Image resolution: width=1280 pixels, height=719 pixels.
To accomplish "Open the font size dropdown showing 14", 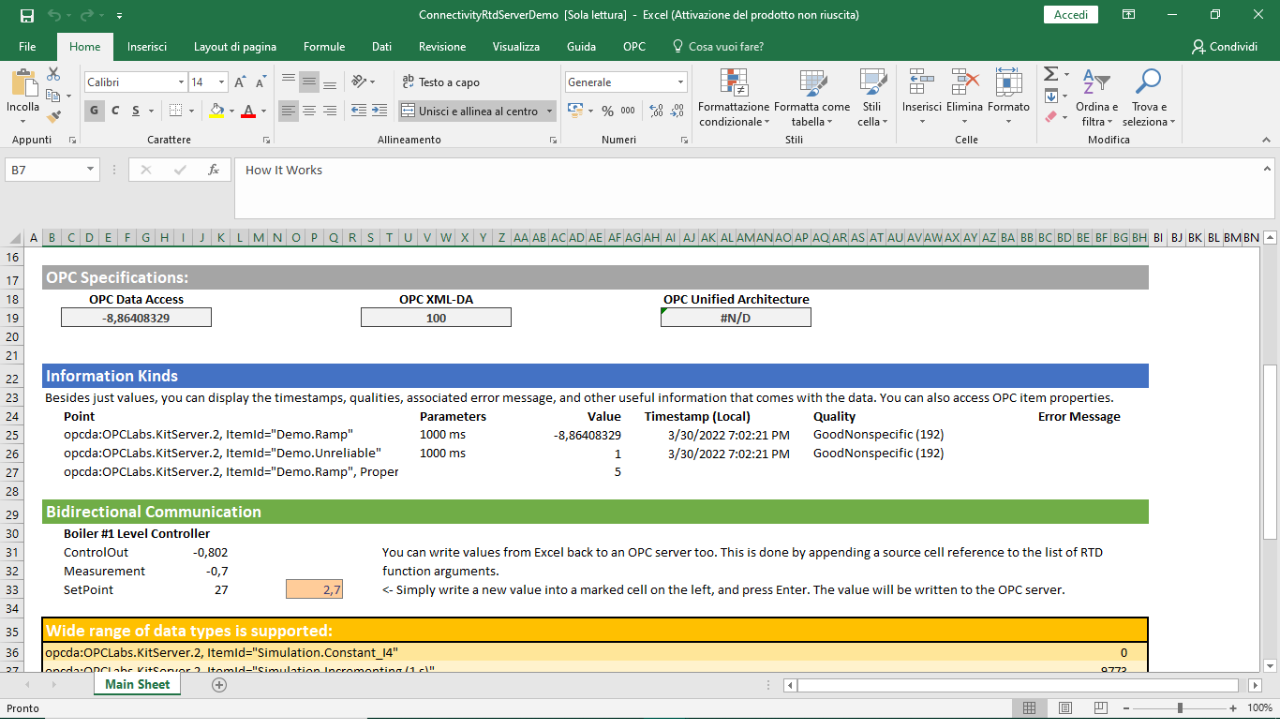I will (x=222, y=82).
